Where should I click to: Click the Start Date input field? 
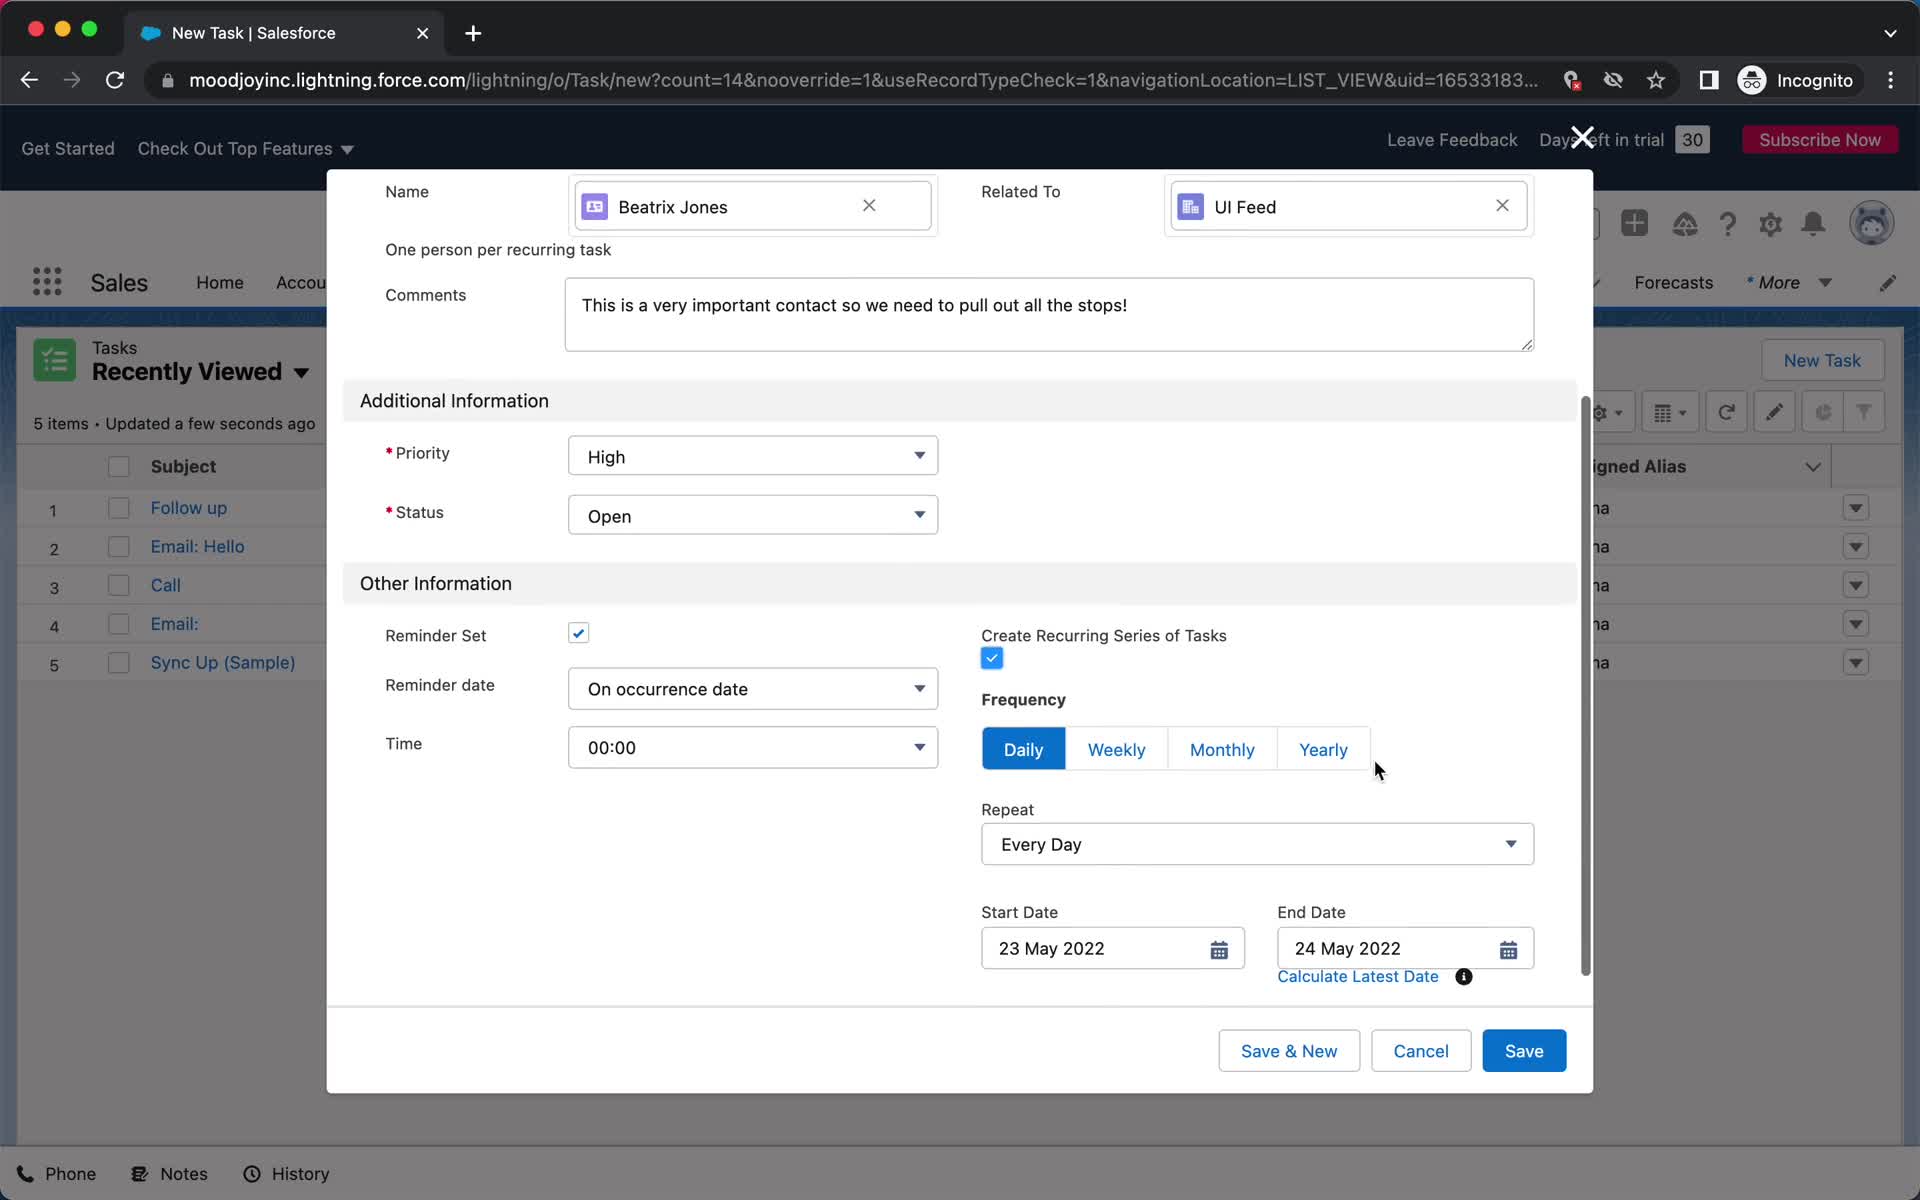coord(1112,949)
